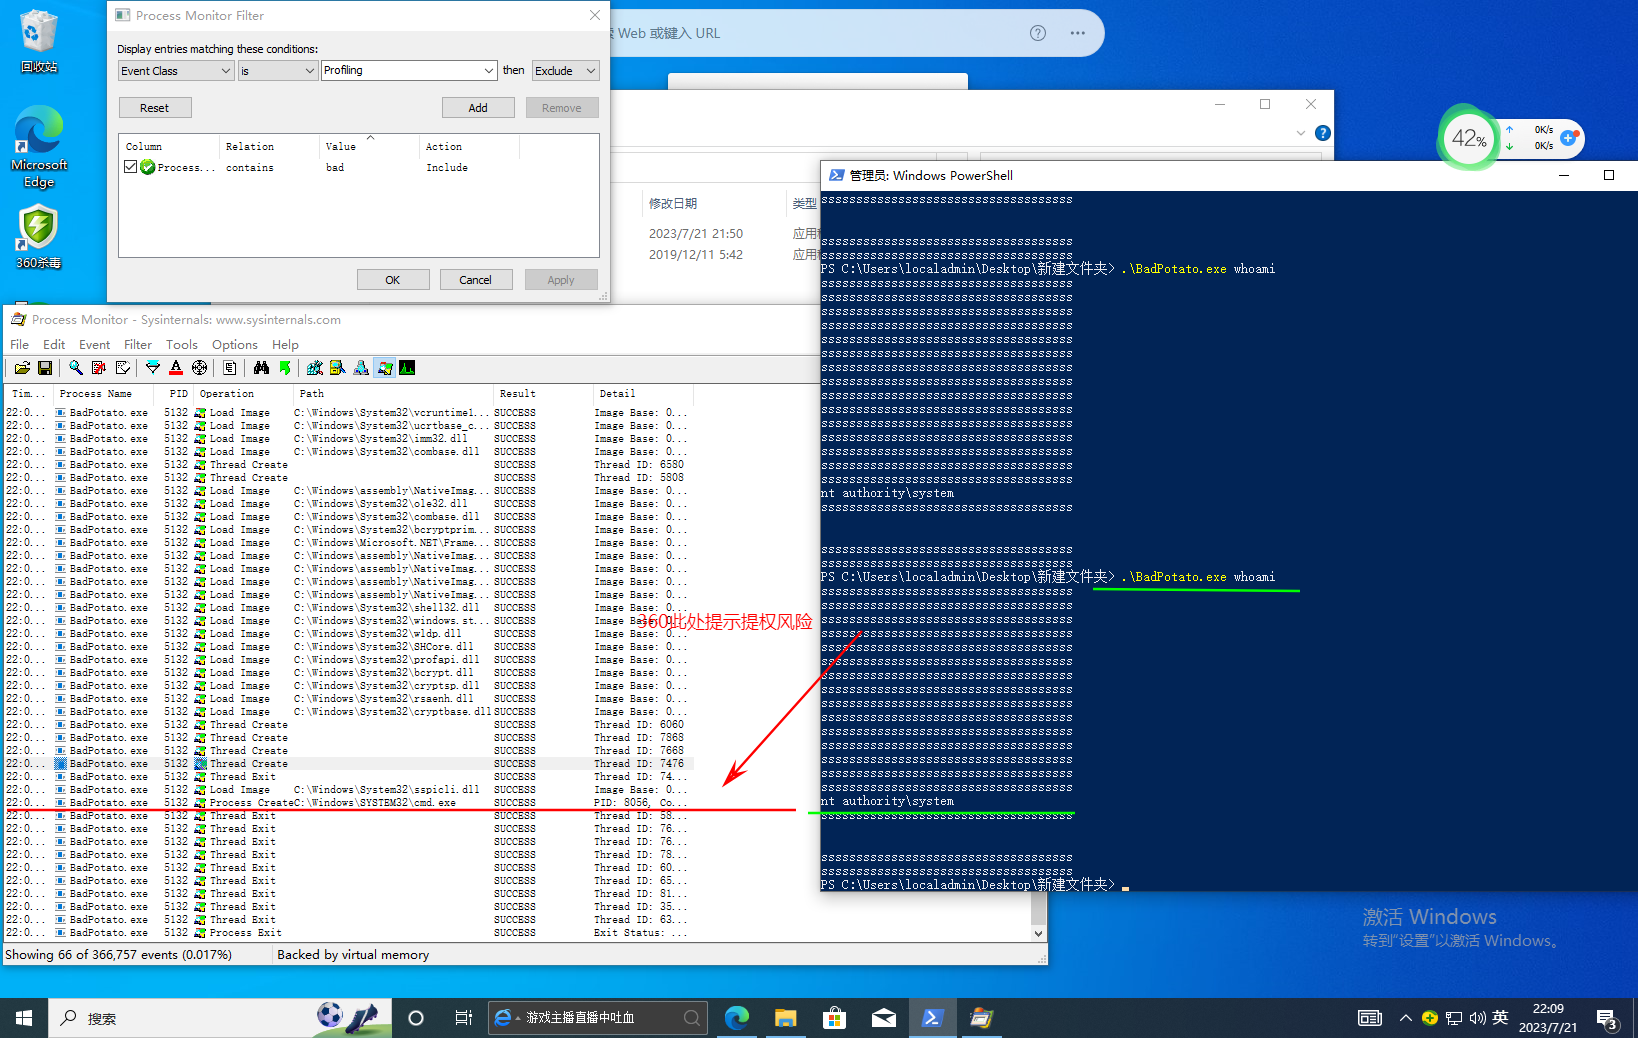The height and width of the screenshot is (1038, 1638).
Task: Click the Autoscroll toolbar icon
Action: click(99, 368)
